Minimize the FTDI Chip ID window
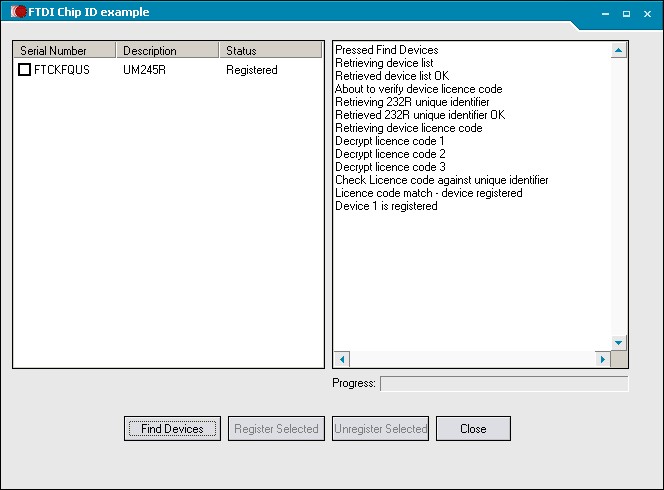This screenshot has width=664, height=490. (x=606, y=13)
